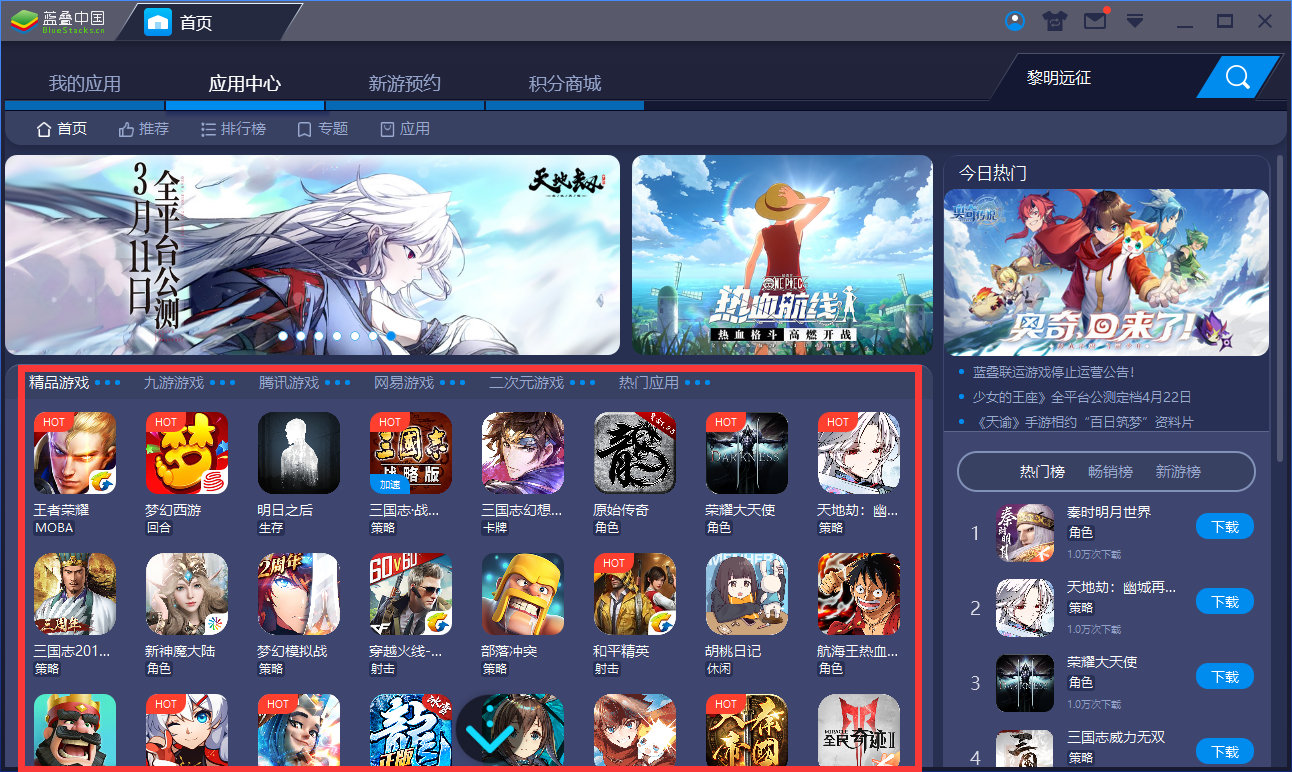Image resolution: width=1292 pixels, height=772 pixels.
Task: Open the 排行榜 rankings section
Action: tap(233, 129)
